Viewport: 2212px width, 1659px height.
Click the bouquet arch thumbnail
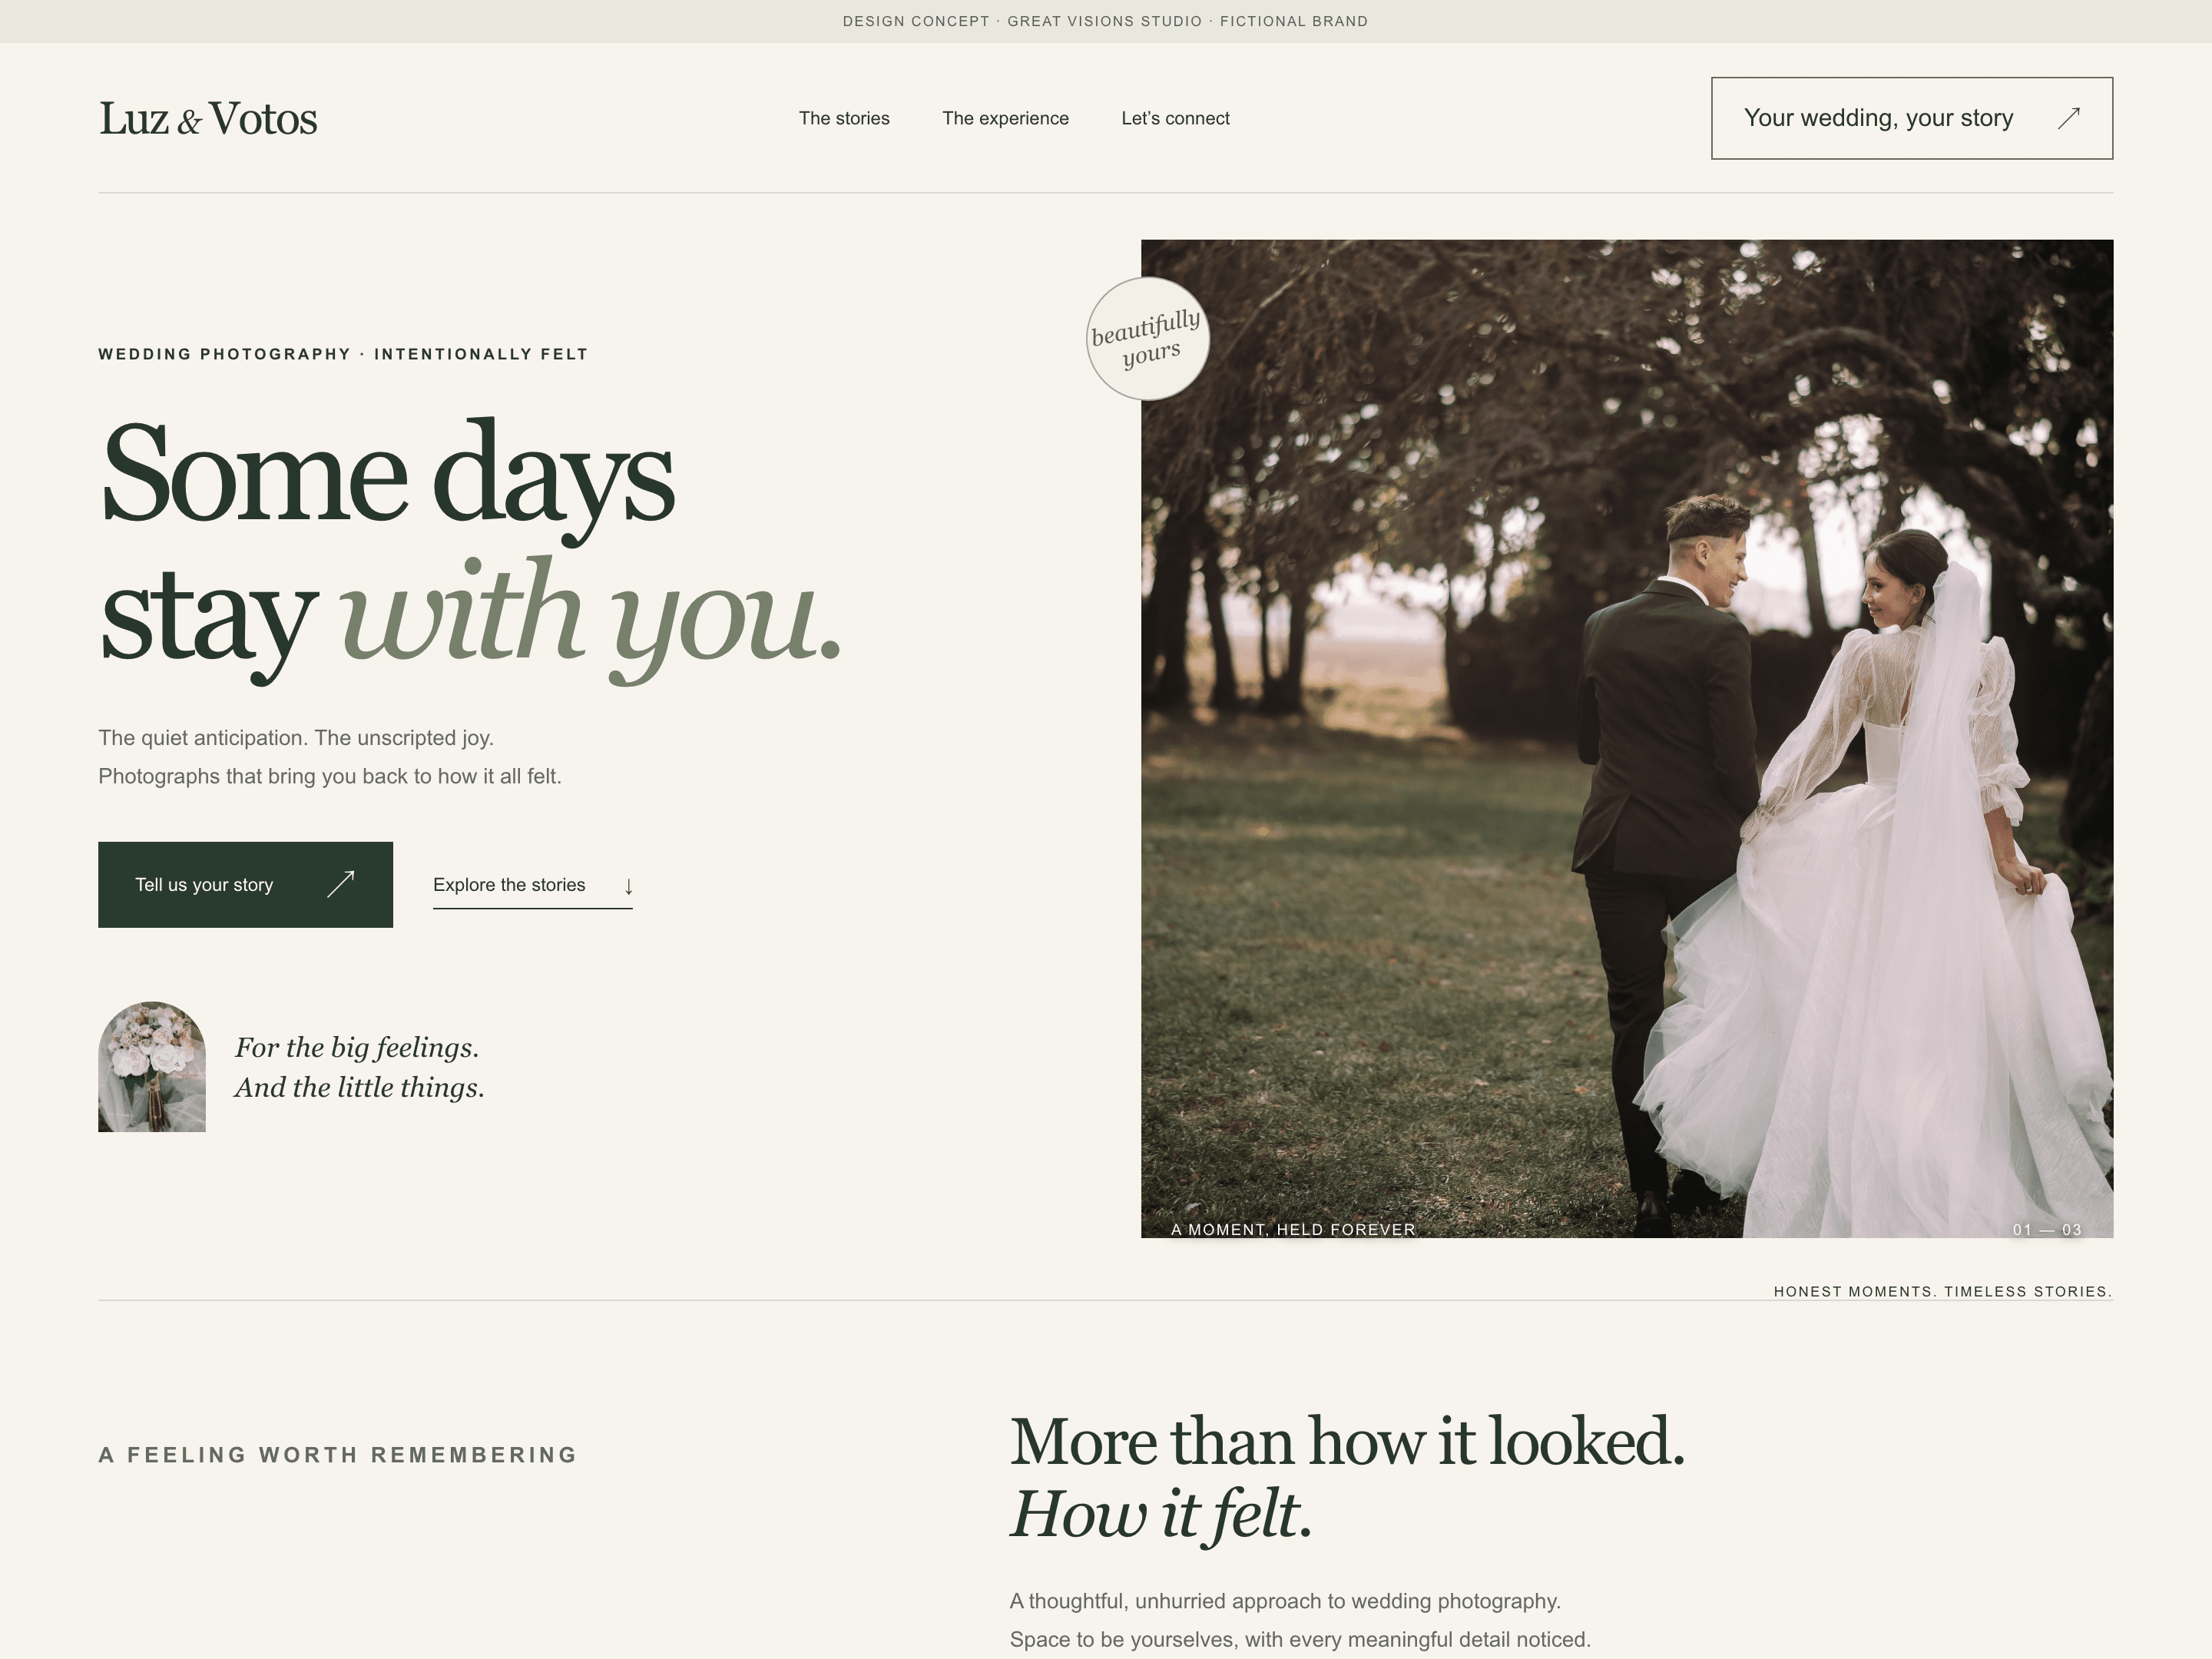[x=152, y=1066]
